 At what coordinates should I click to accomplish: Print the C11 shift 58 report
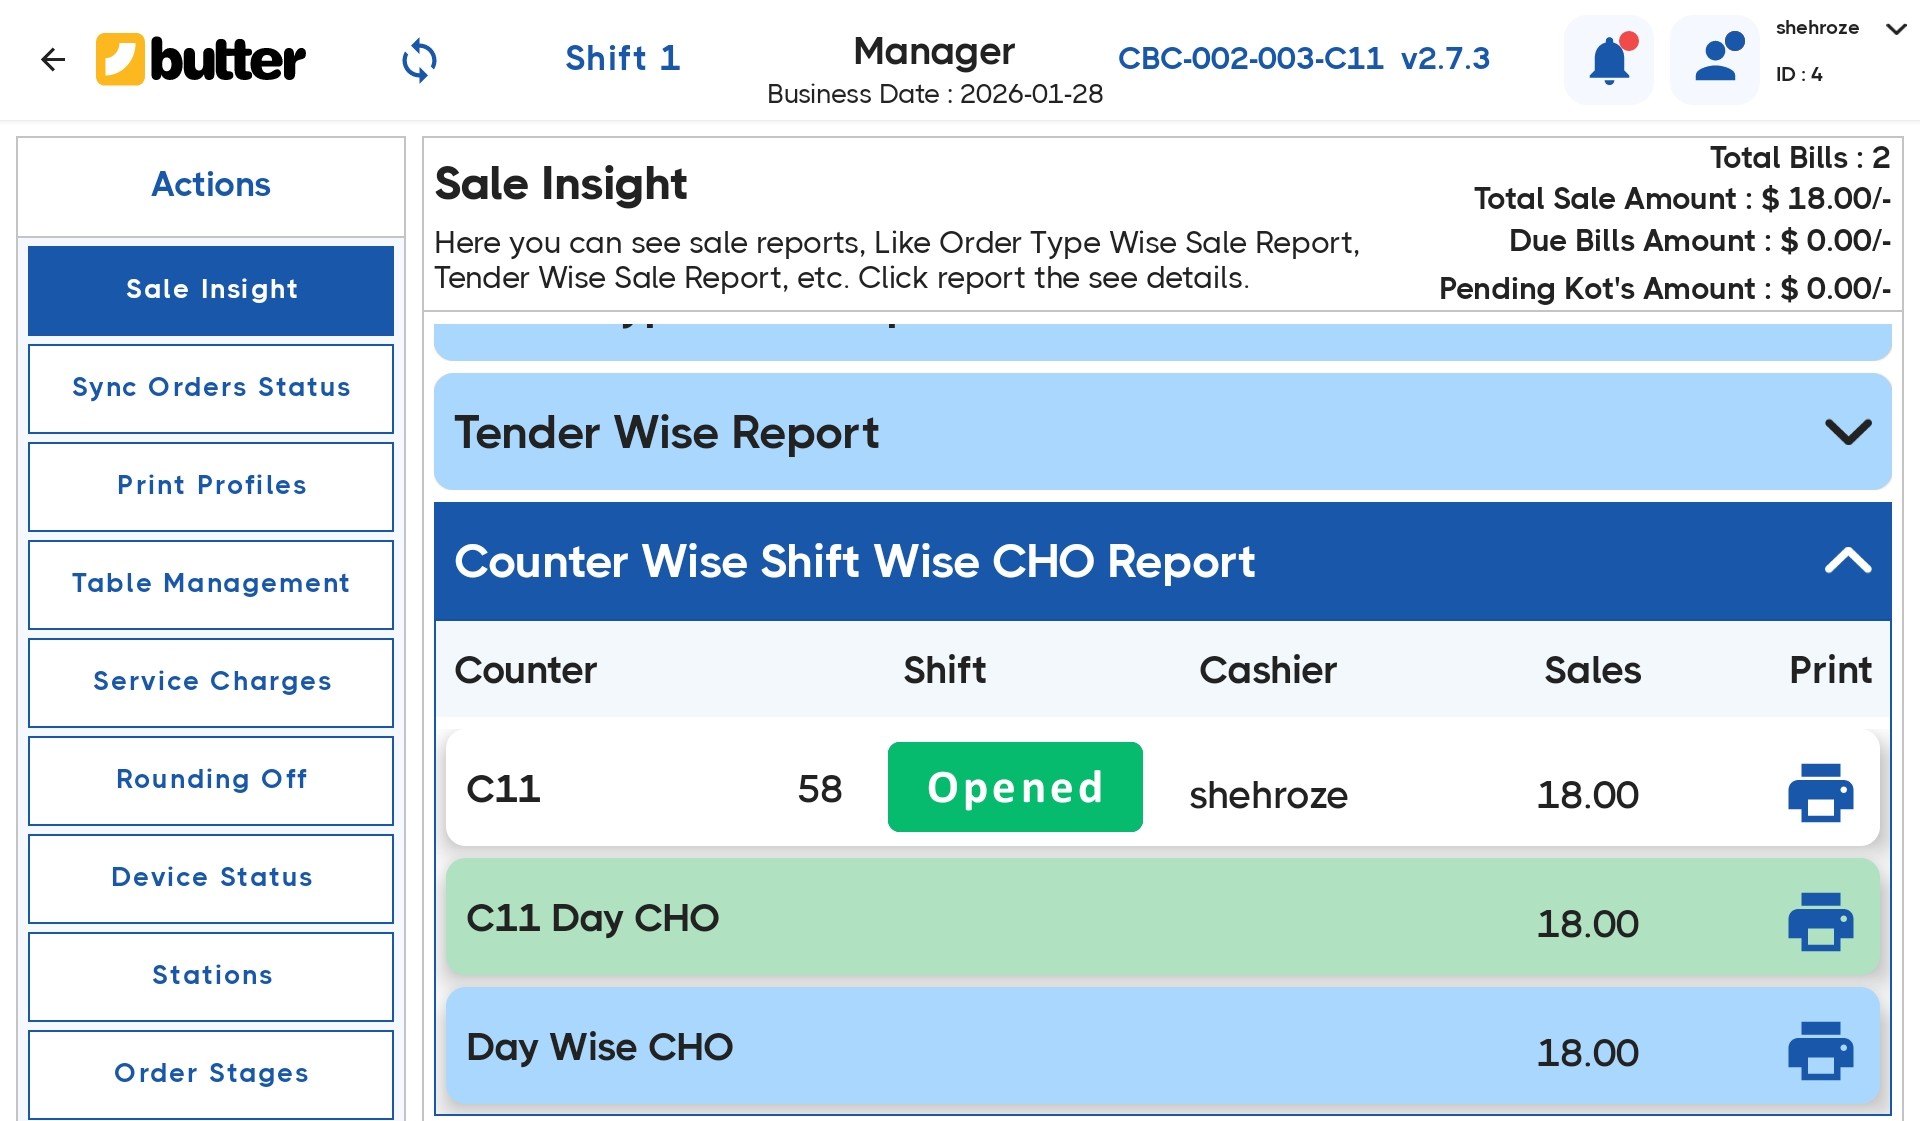point(1820,791)
